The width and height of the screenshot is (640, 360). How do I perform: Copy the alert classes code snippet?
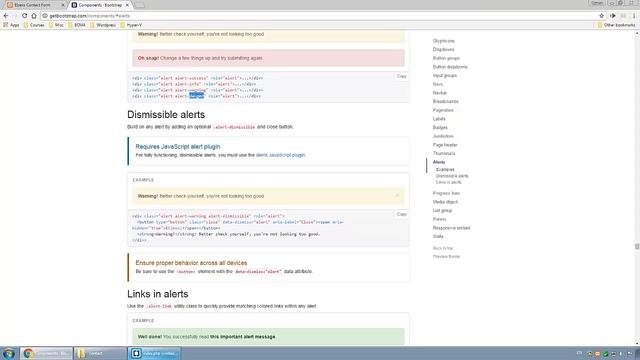401,76
